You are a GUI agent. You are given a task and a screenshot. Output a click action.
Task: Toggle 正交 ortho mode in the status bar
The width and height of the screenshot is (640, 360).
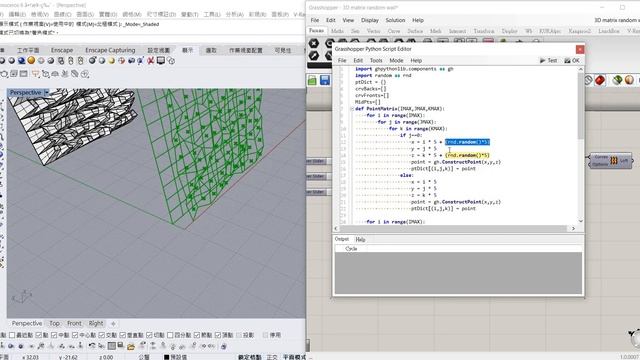[x=272, y=357]
